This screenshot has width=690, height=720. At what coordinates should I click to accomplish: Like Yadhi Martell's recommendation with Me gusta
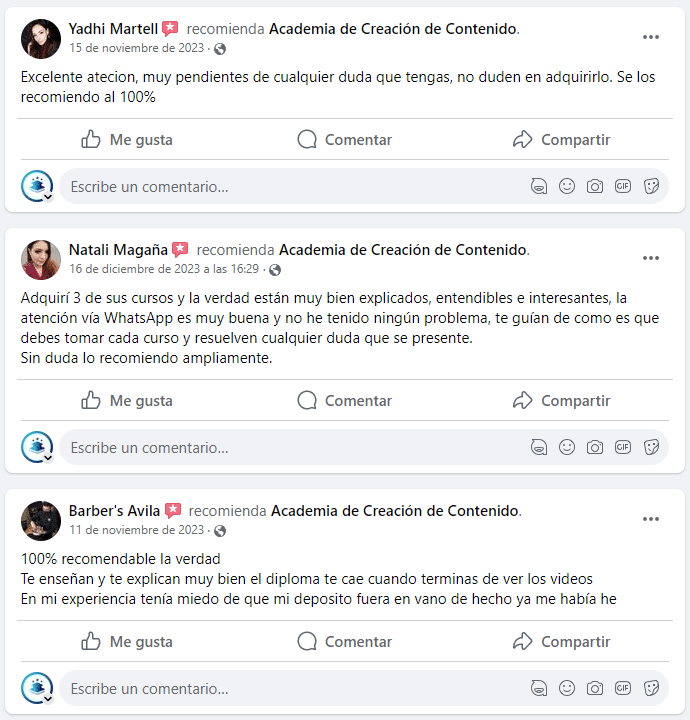point(127,140)
